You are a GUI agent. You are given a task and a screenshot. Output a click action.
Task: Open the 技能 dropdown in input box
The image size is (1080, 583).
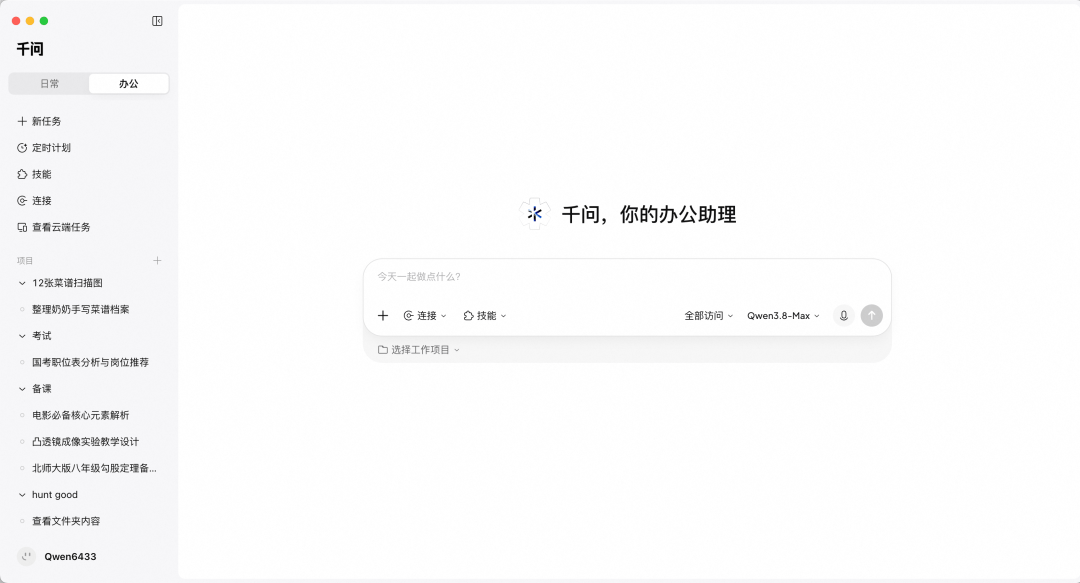point(485,316)
